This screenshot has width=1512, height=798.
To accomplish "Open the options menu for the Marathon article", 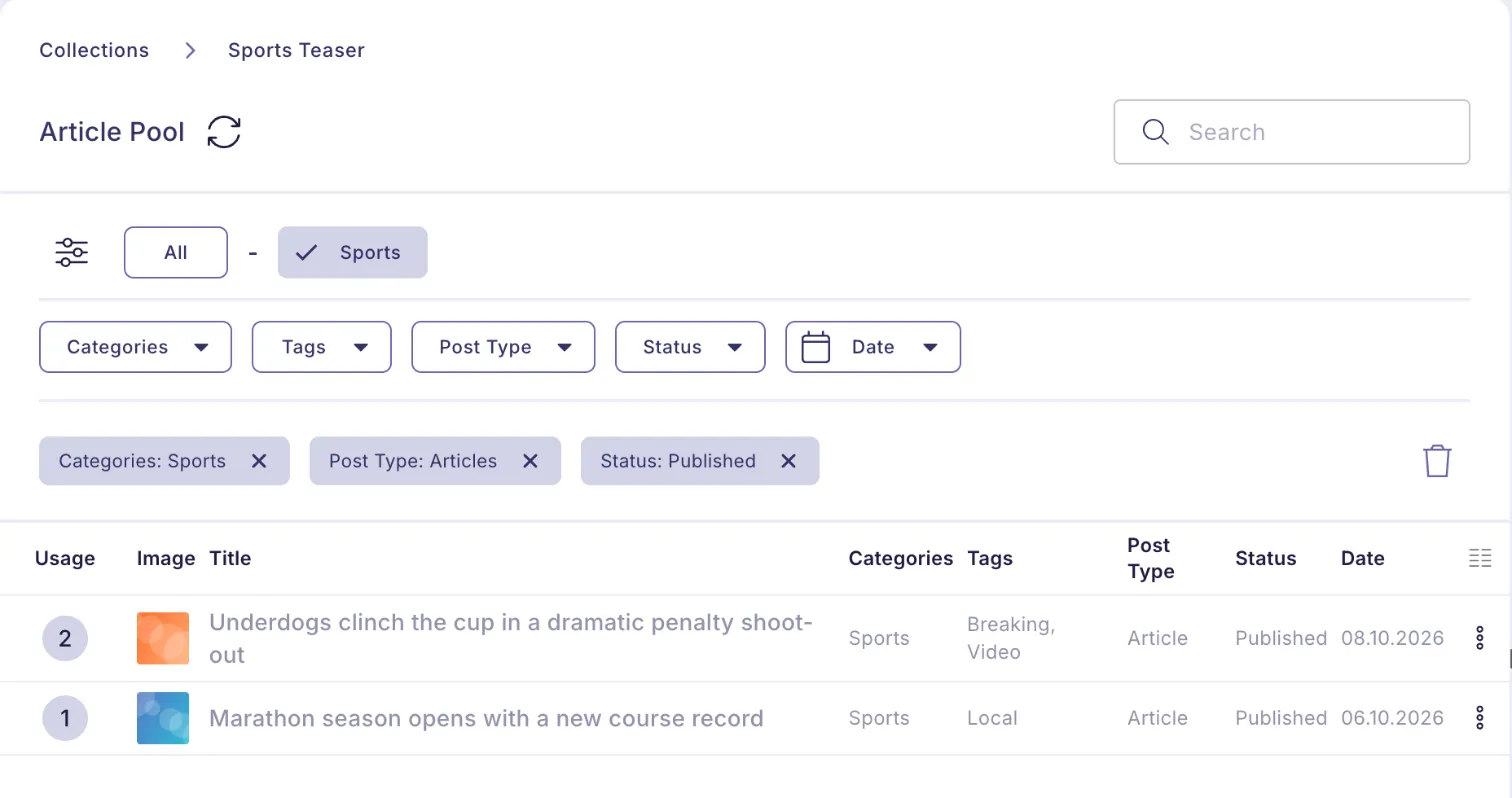I will [x=1480, y=718].
